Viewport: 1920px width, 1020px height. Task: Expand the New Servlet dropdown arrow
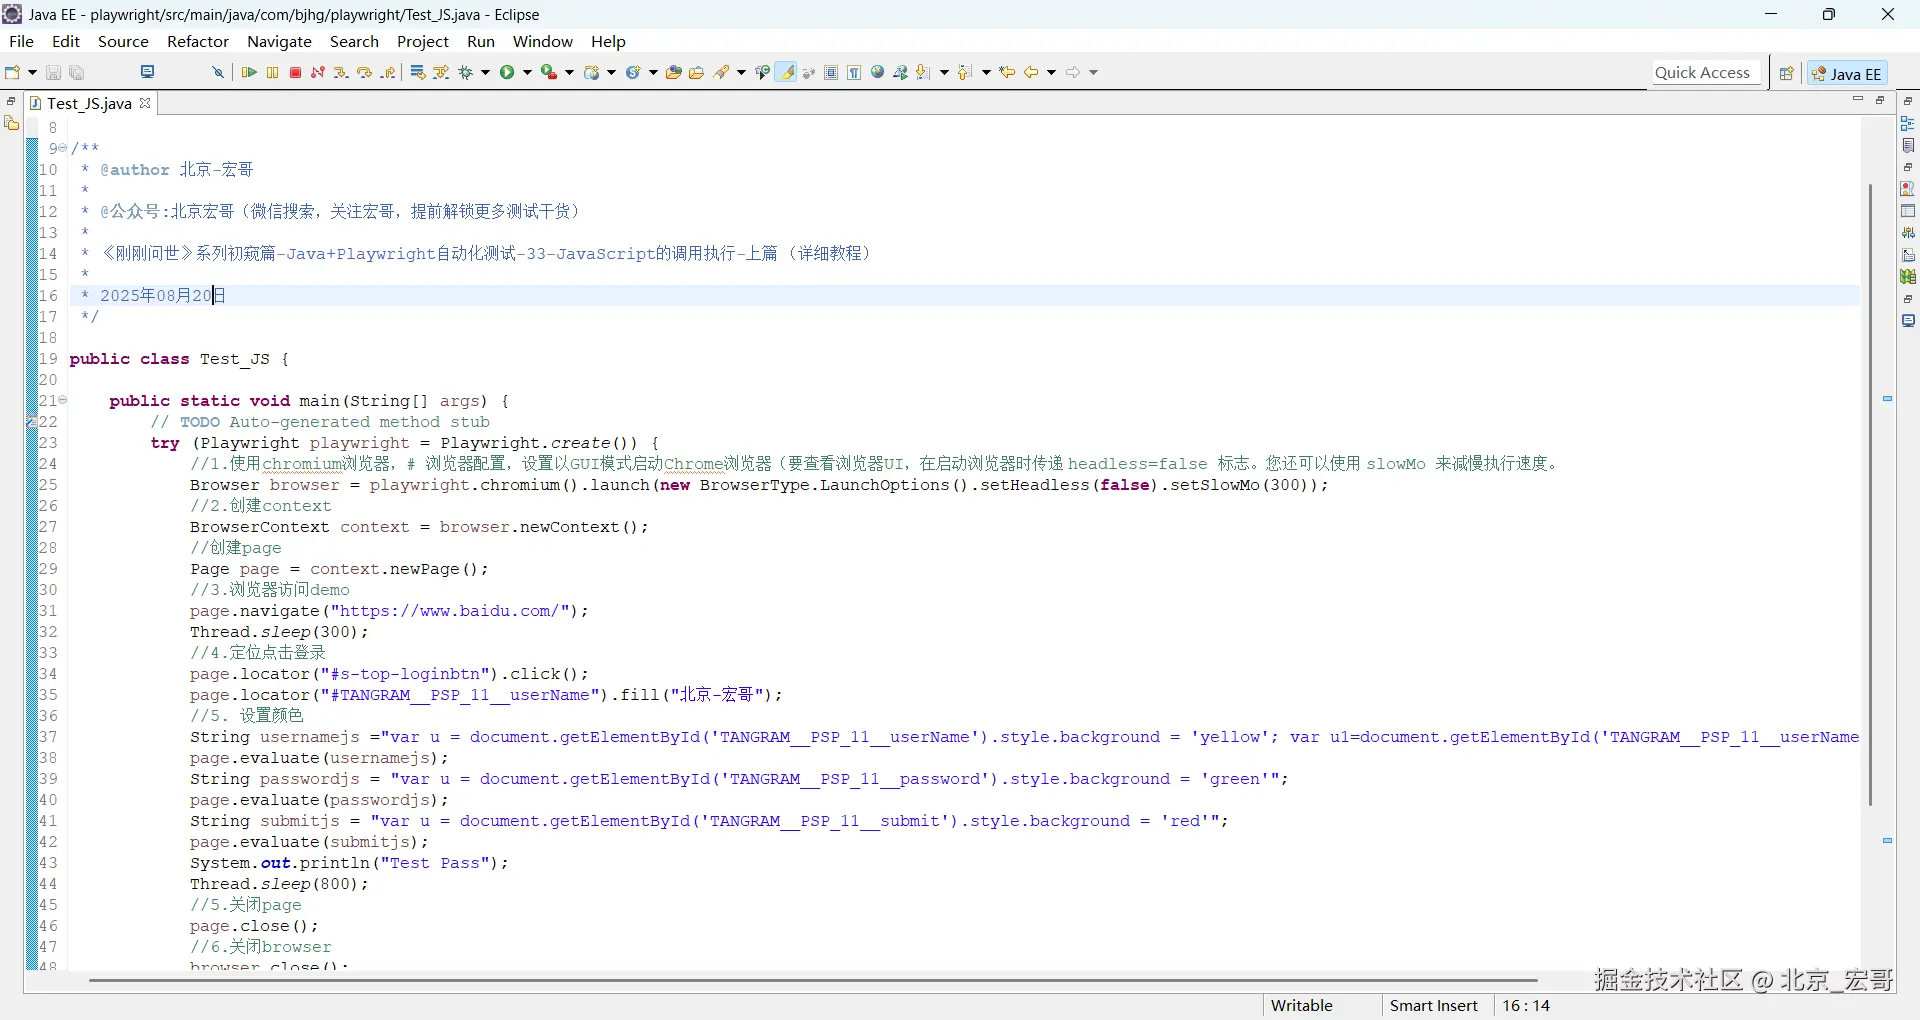pos(653,72)
